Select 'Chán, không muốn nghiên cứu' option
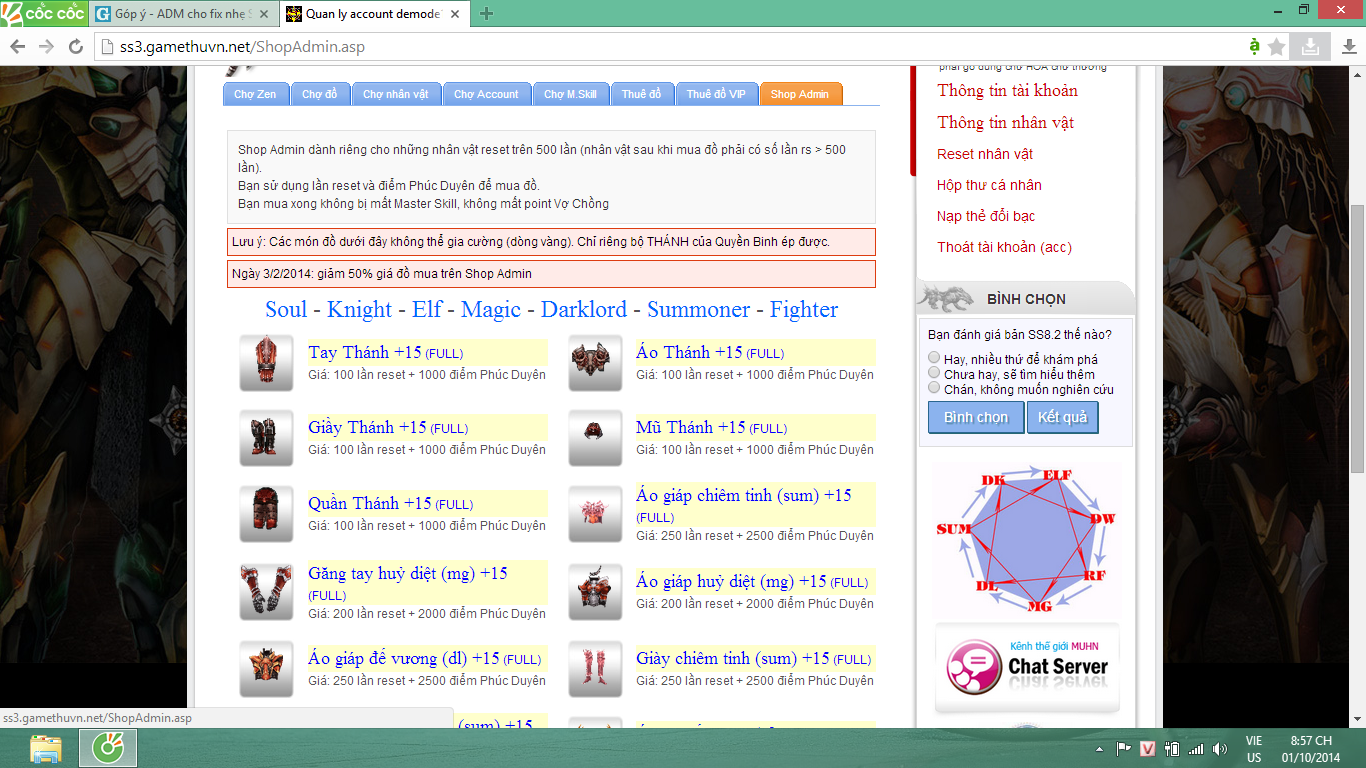This screenshot has width=1366, height=768. pyautogui.click(x=934, y=388)
